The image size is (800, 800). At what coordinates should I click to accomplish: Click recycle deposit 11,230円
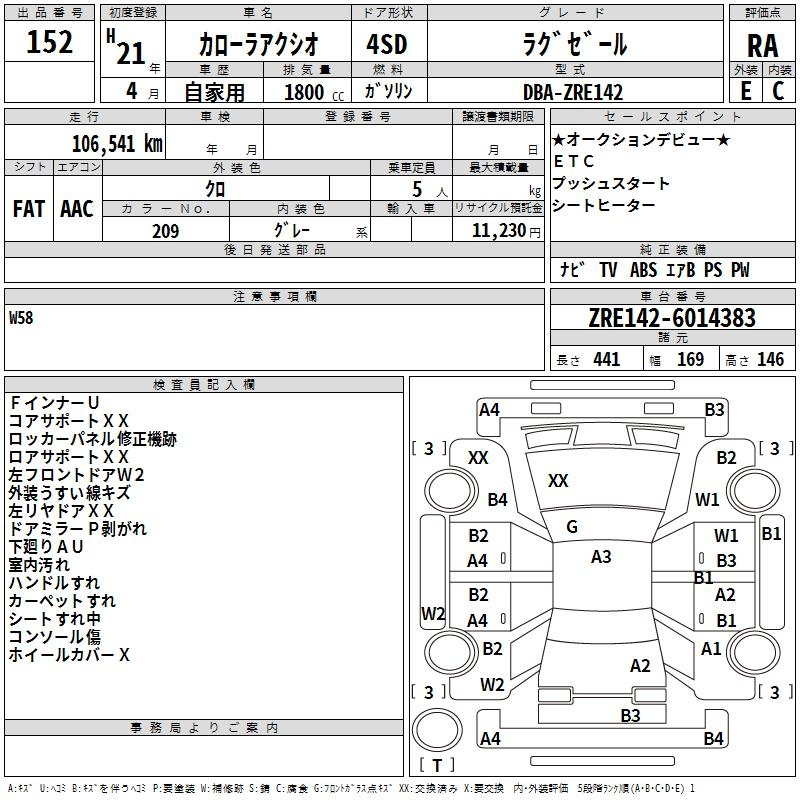click(x=506, y=231)
